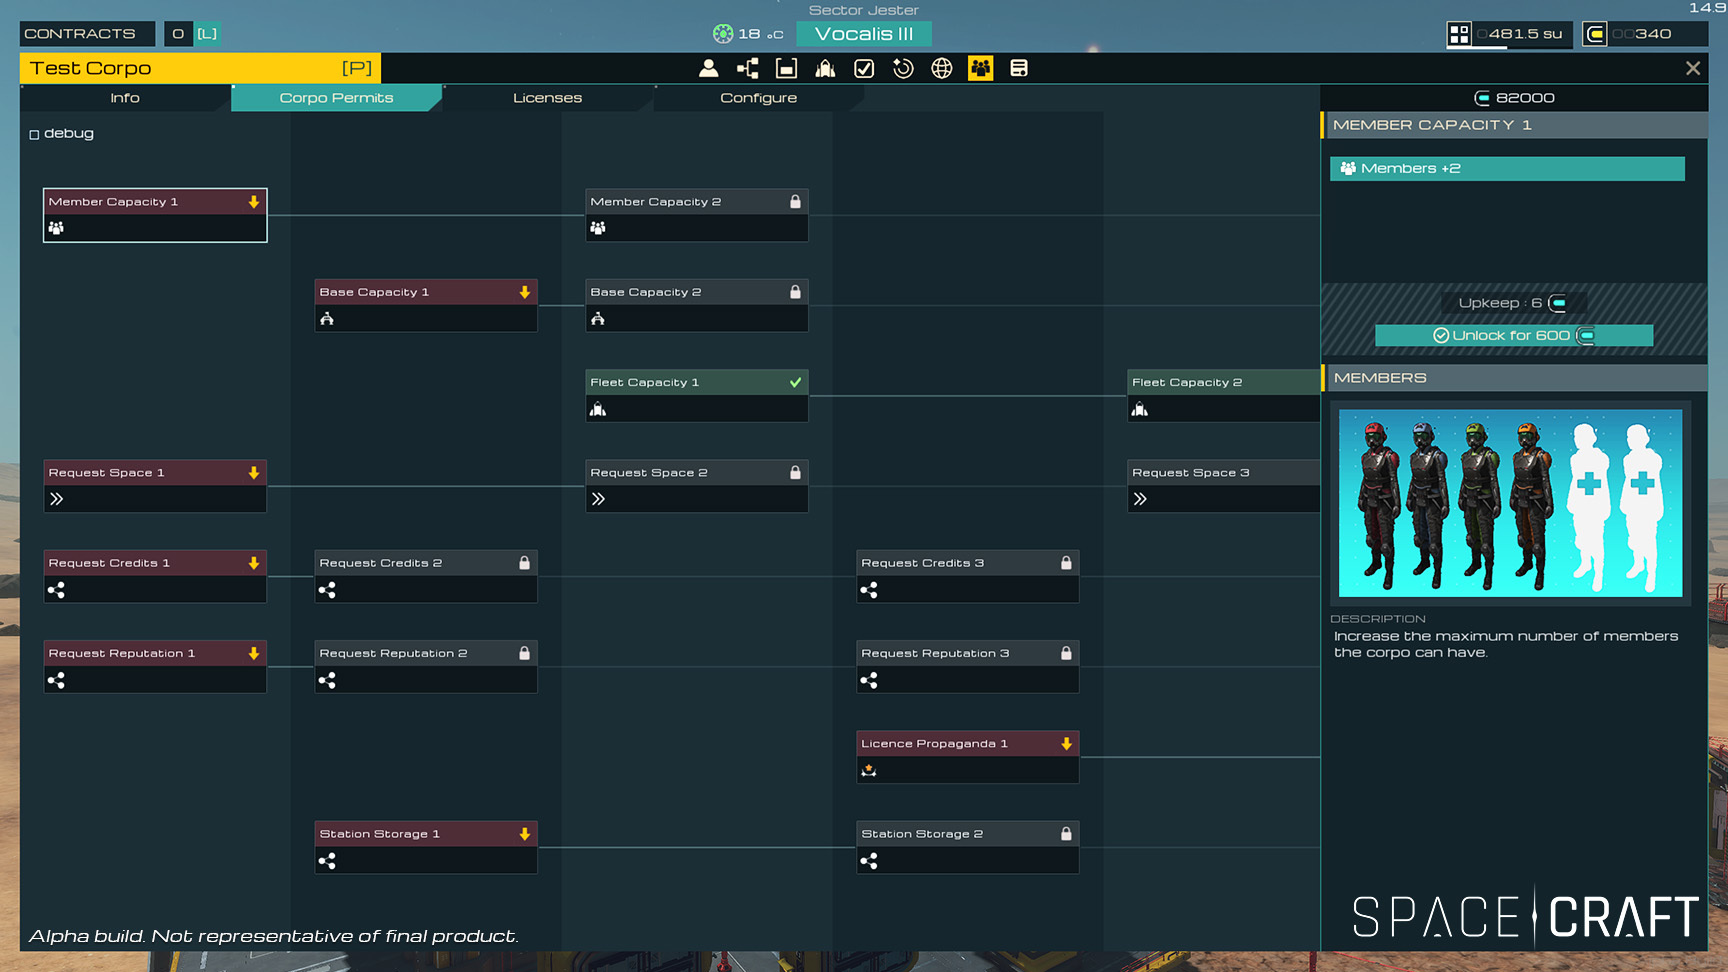The width and height of the screenshot is (1728, 972).
Task: Open the news list toolbar icon
Action: click(x=1019, y=68)
